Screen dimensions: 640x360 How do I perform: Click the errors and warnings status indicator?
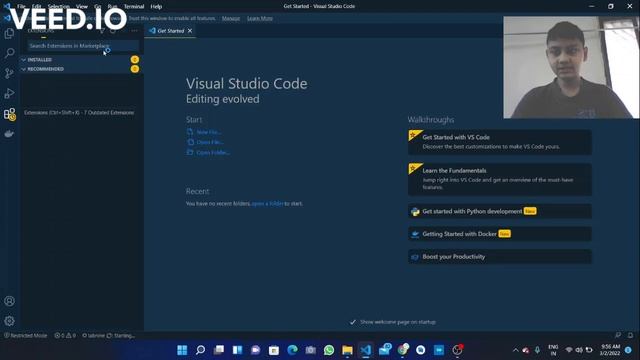(65, 336)
